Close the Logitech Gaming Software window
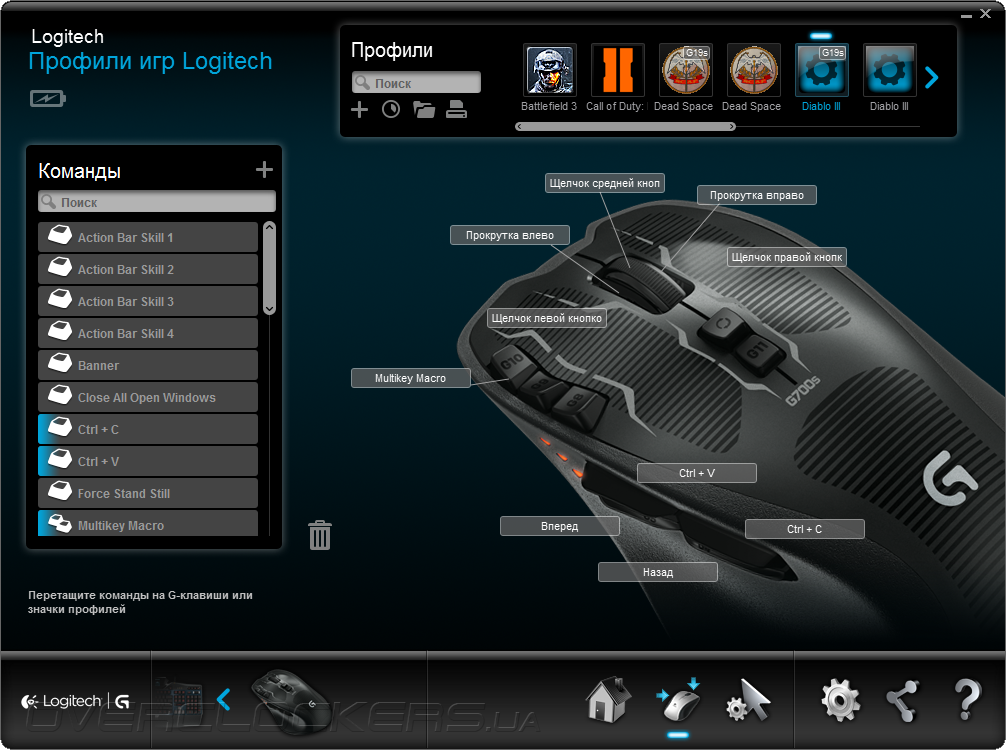Image resolution: width=1006 pixels, height=750 pixels. point(985,13)
